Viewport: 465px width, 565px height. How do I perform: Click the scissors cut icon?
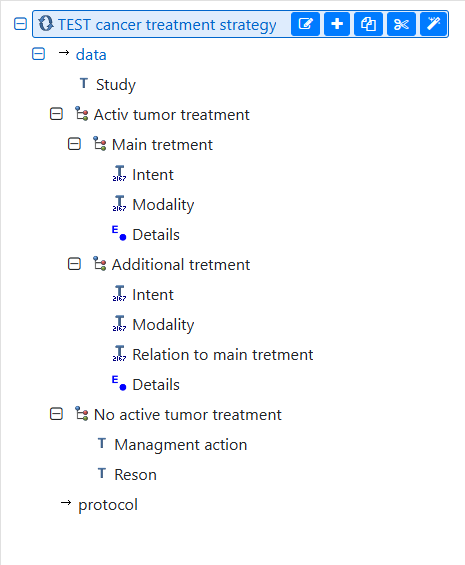click(x=401, y=24)
